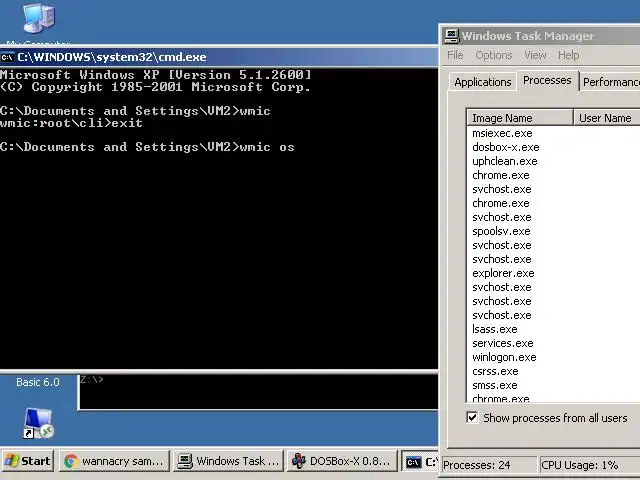Image resolution: width=640 pixels, height=480 pixels.
Task: Select the svchost.exe row above lsass.exe
Action: (x=502, y=315)
